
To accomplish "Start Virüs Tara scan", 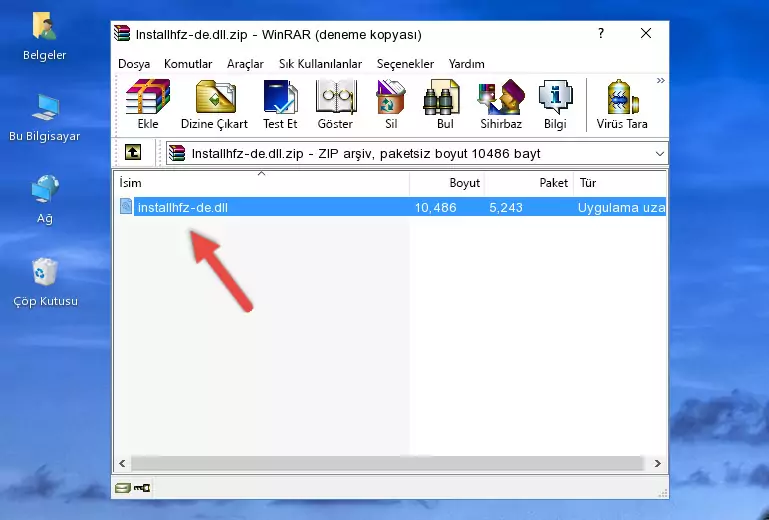I will (622, 104).
